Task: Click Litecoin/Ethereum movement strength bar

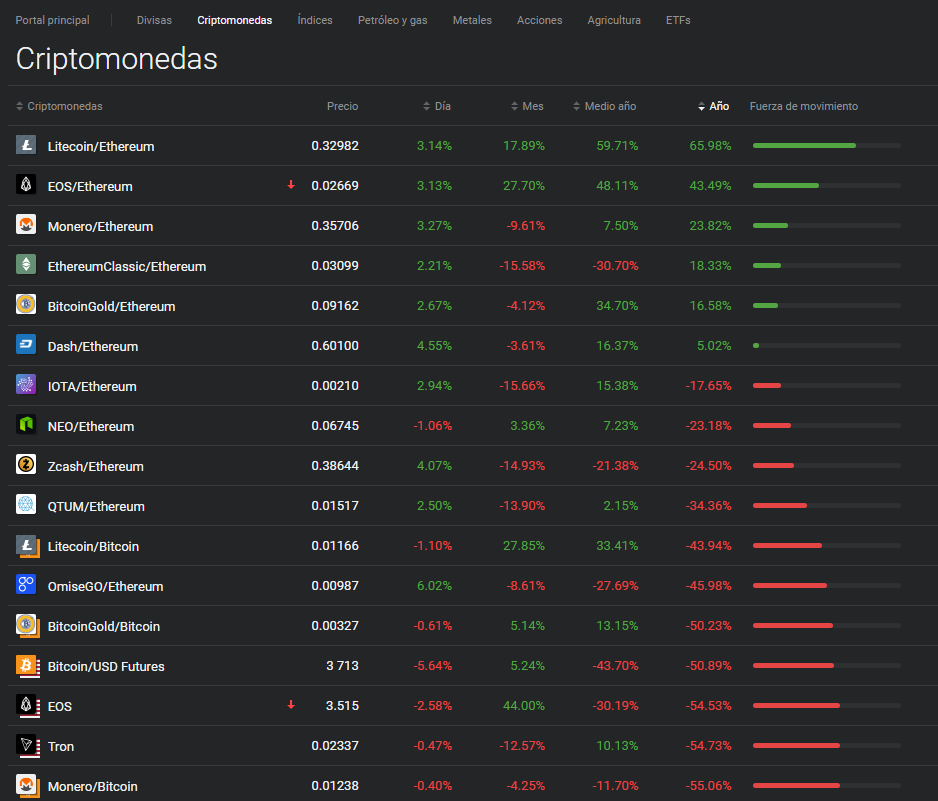Action: 827,145
